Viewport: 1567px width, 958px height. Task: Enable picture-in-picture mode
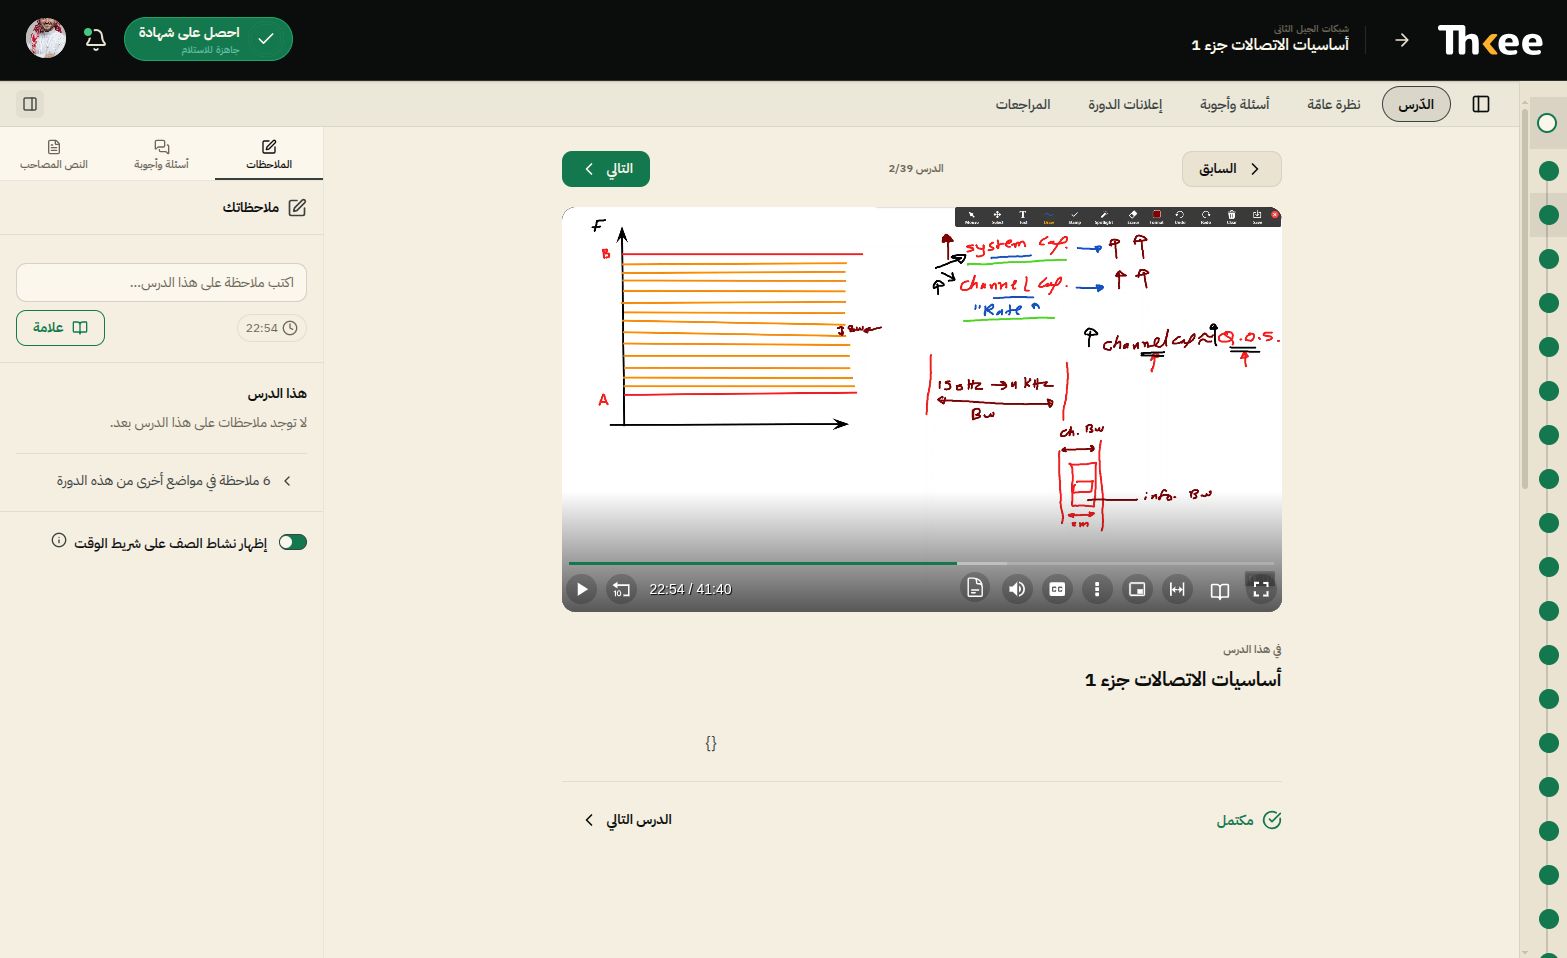point(1137,589)
